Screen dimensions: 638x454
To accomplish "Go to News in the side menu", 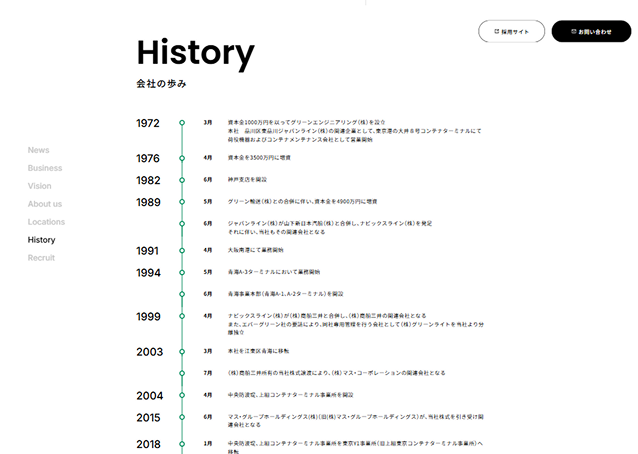I will [x=38, y=150].
